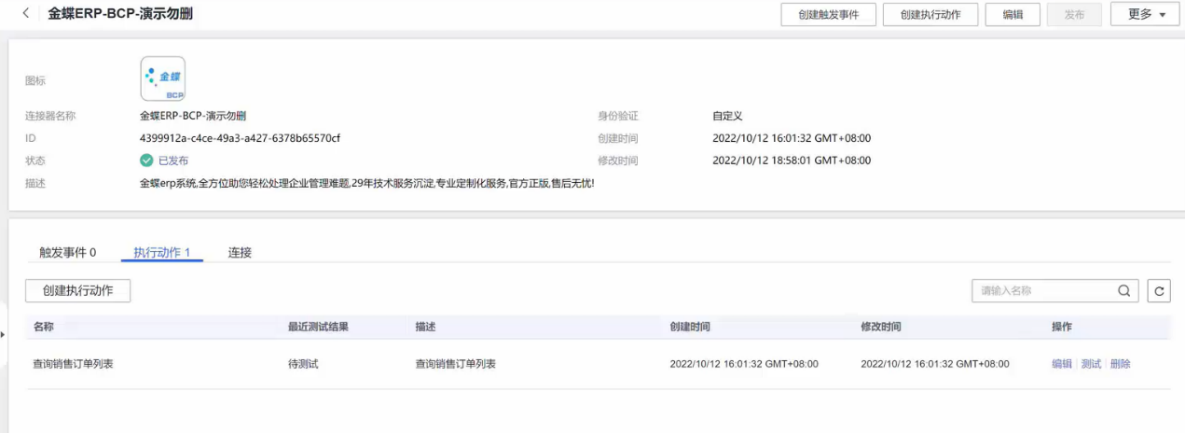The image size is (1185, 433).
Task: Click the 创建触发事件 button at top
Action: (x=828, y=14)
